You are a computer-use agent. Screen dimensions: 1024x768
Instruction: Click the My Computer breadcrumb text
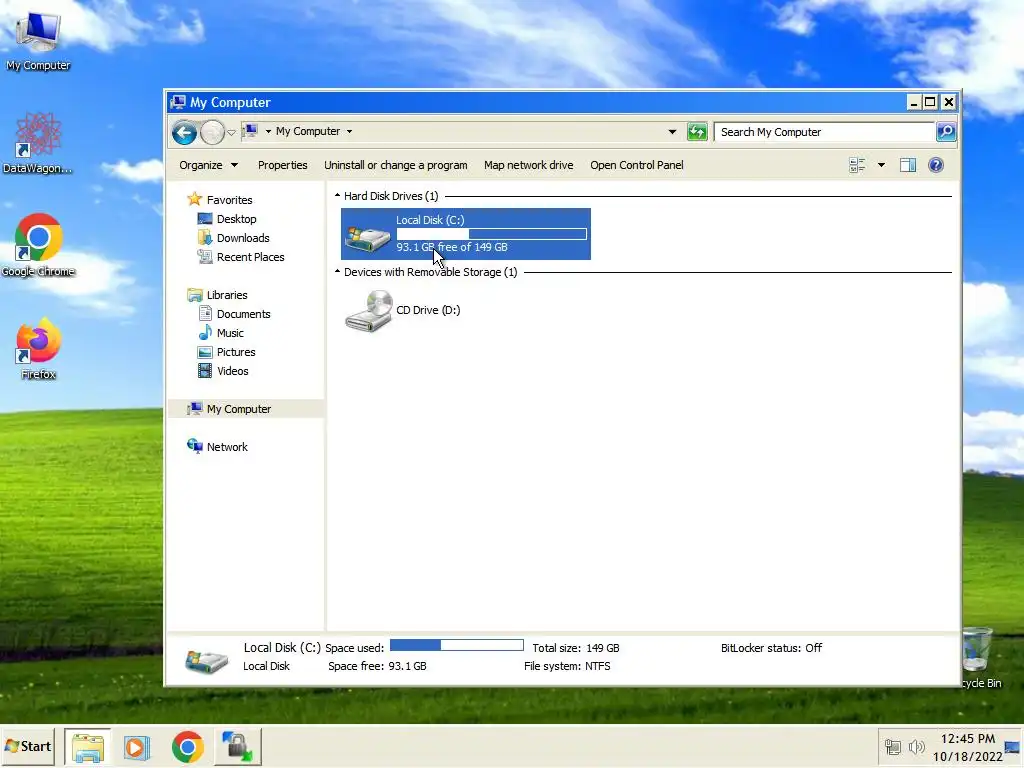pos(308,131)
